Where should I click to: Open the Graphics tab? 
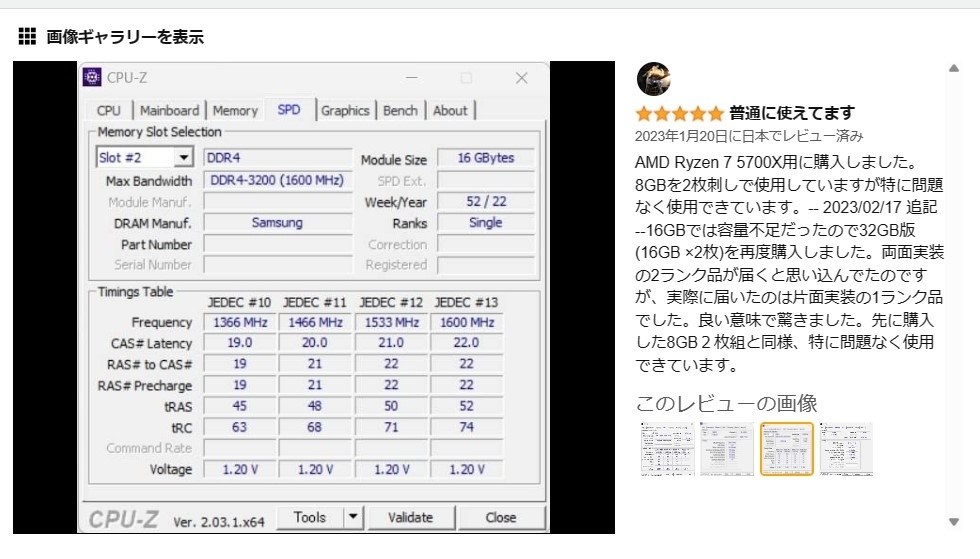[345, 111]
